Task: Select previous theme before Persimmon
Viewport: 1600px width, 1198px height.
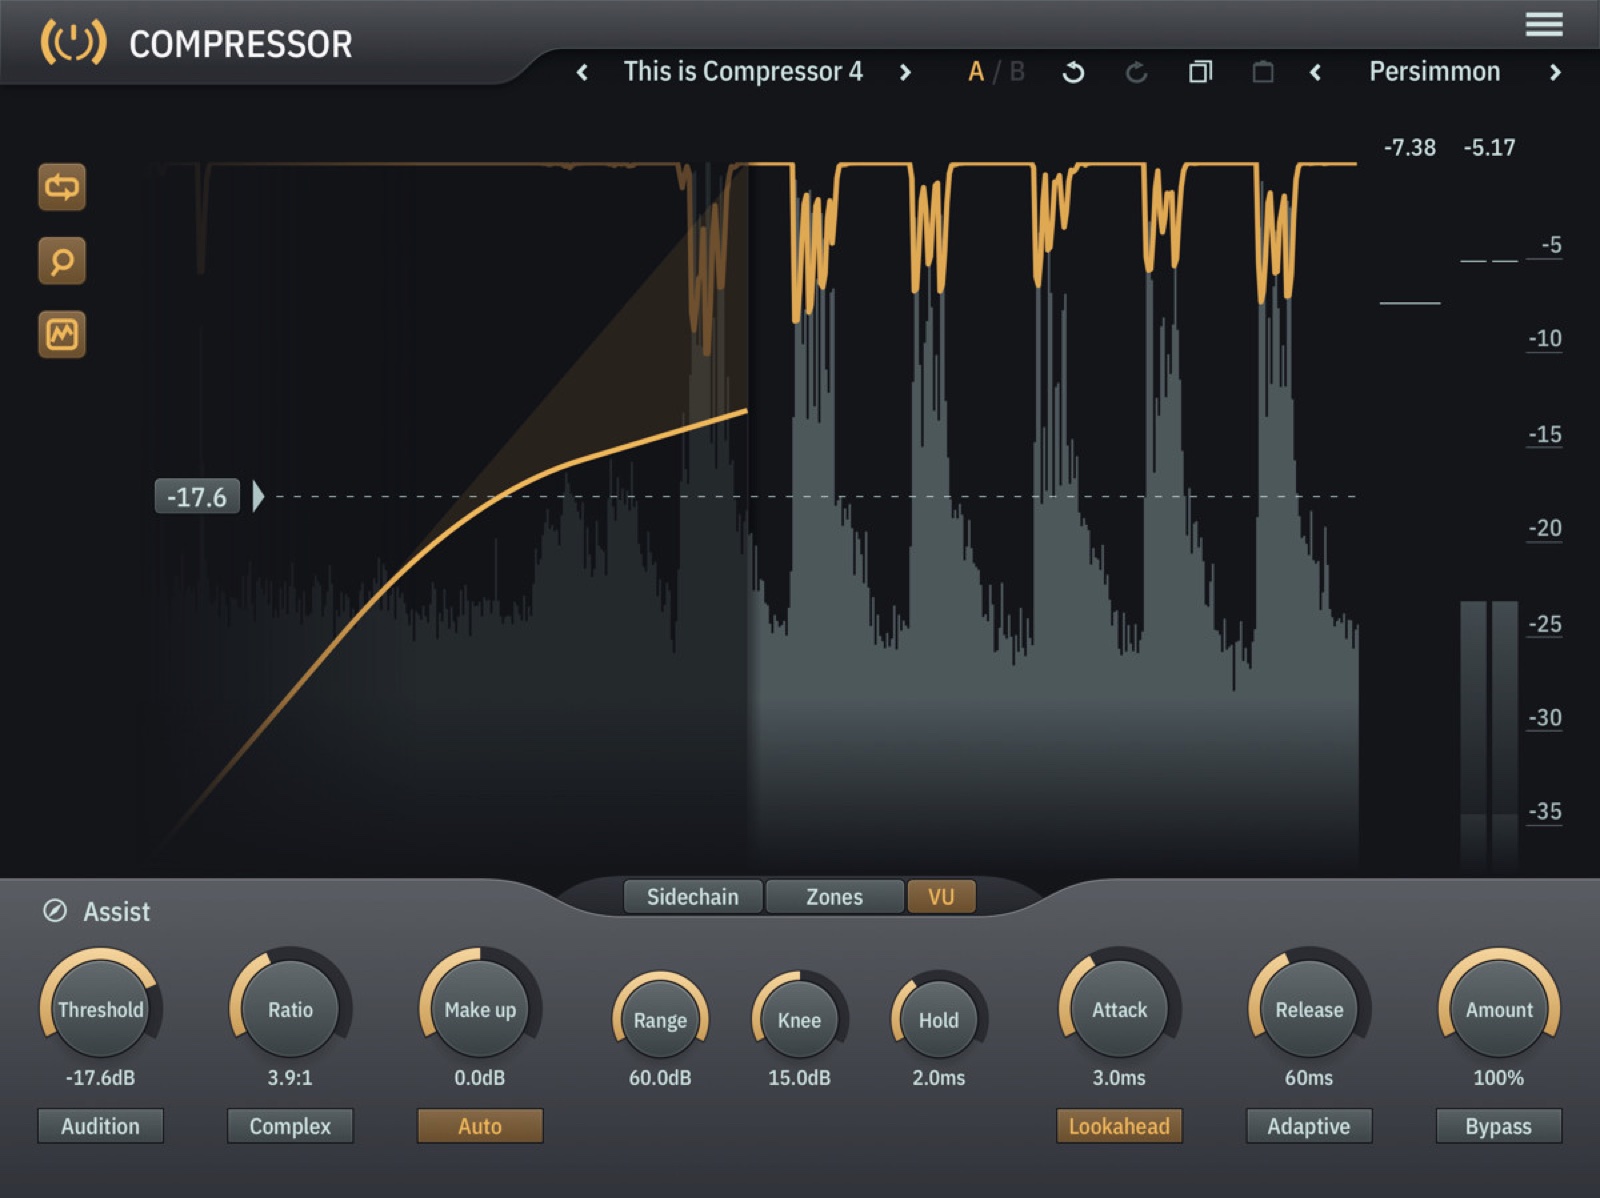Action: [1316, 72]
